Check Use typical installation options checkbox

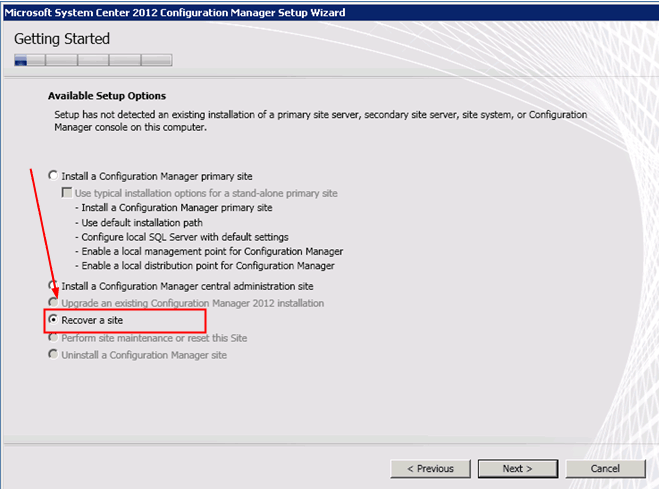click(x=66, y=193)
